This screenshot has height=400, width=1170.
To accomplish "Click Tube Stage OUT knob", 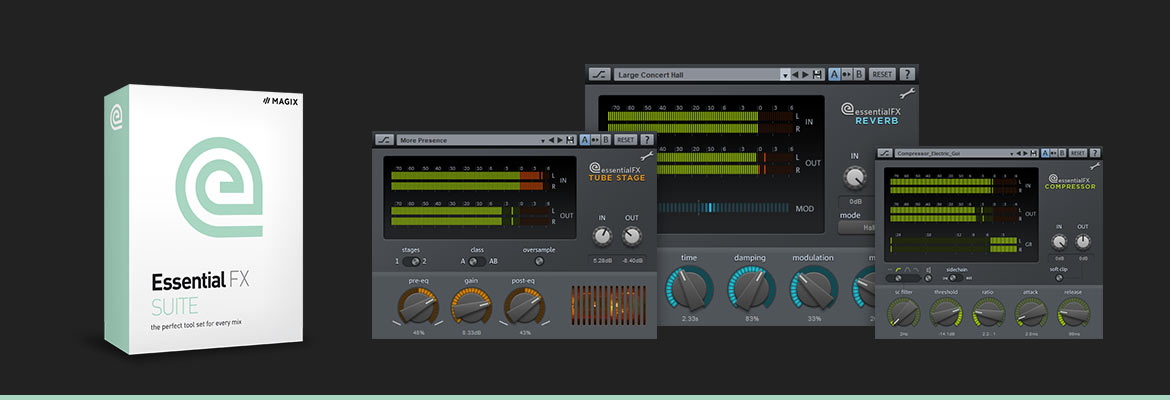I will click(632, 237).
